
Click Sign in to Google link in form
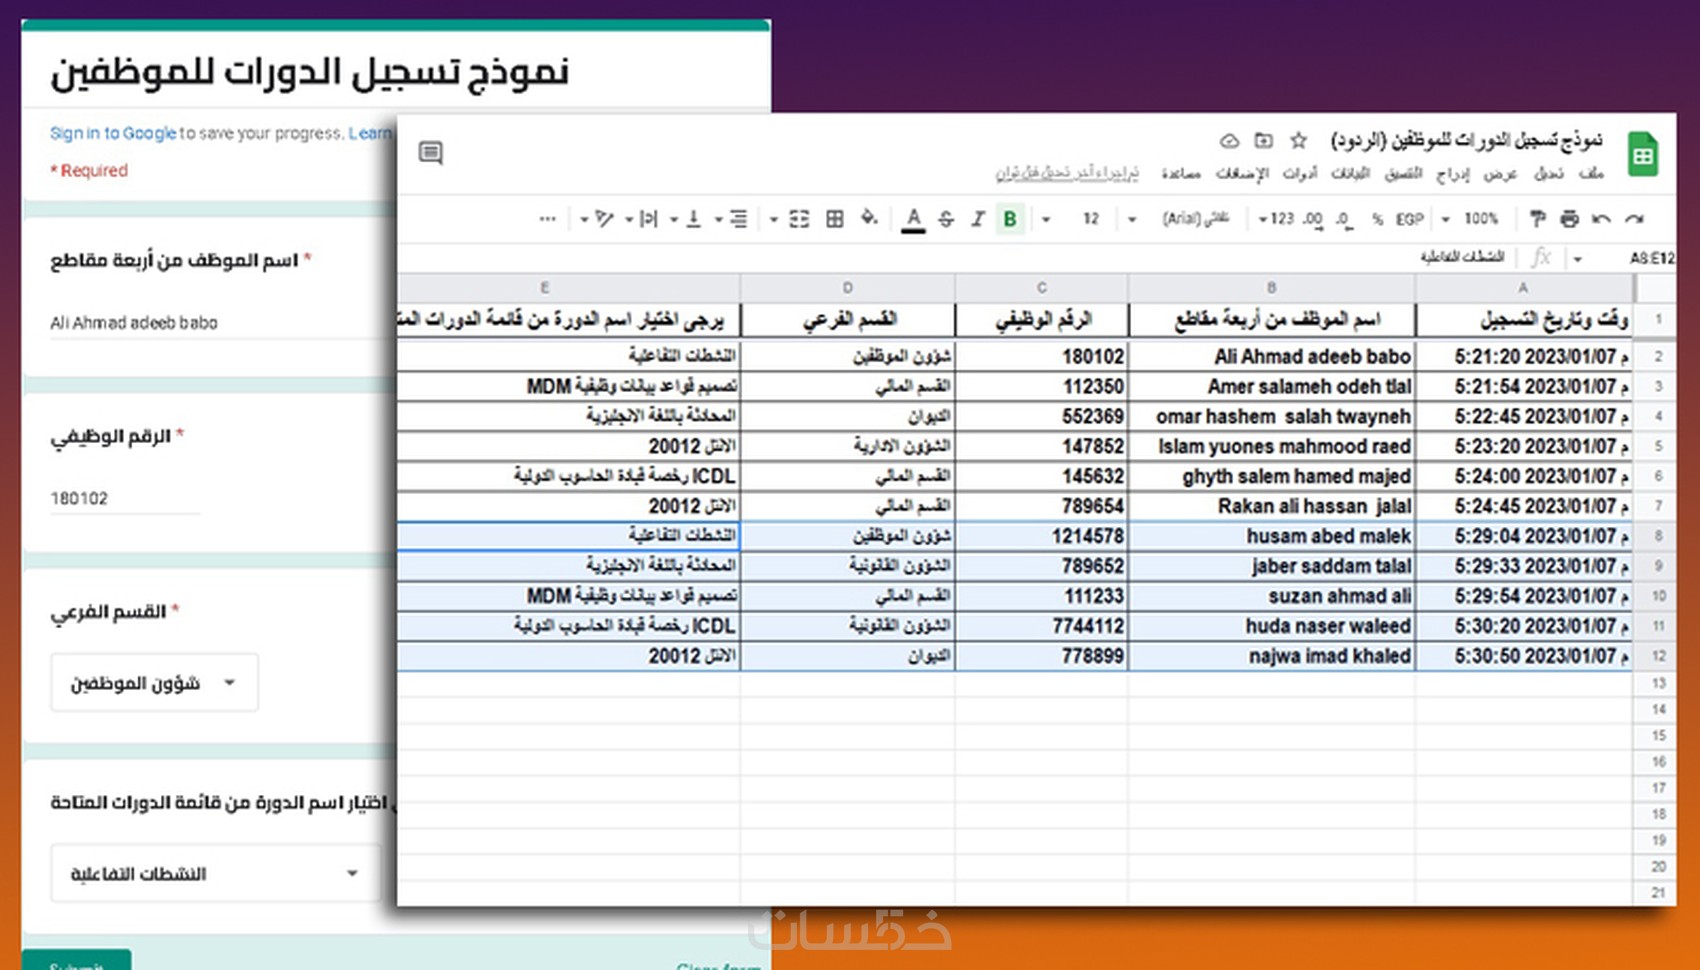pyautogui.click(x=113, y=133)
